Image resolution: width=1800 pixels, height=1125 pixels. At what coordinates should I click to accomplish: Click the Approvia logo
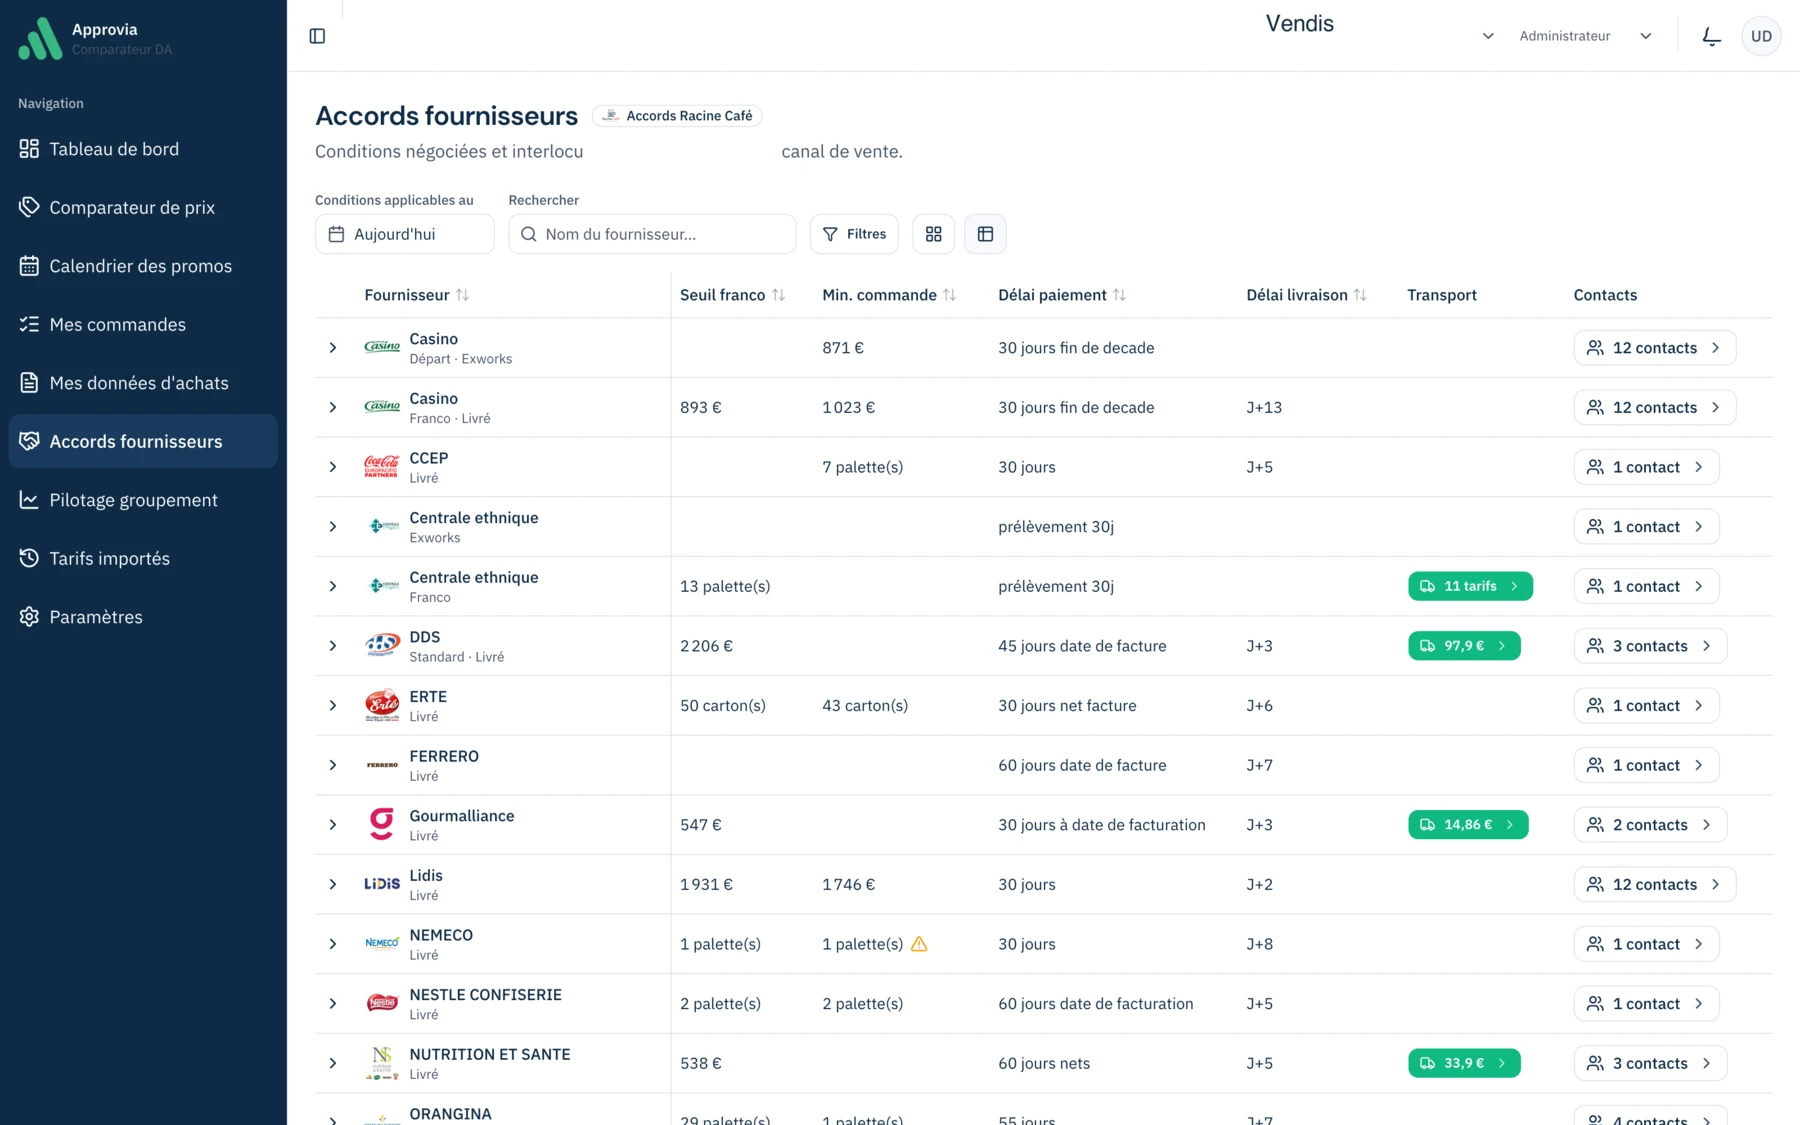click(40, 38)
